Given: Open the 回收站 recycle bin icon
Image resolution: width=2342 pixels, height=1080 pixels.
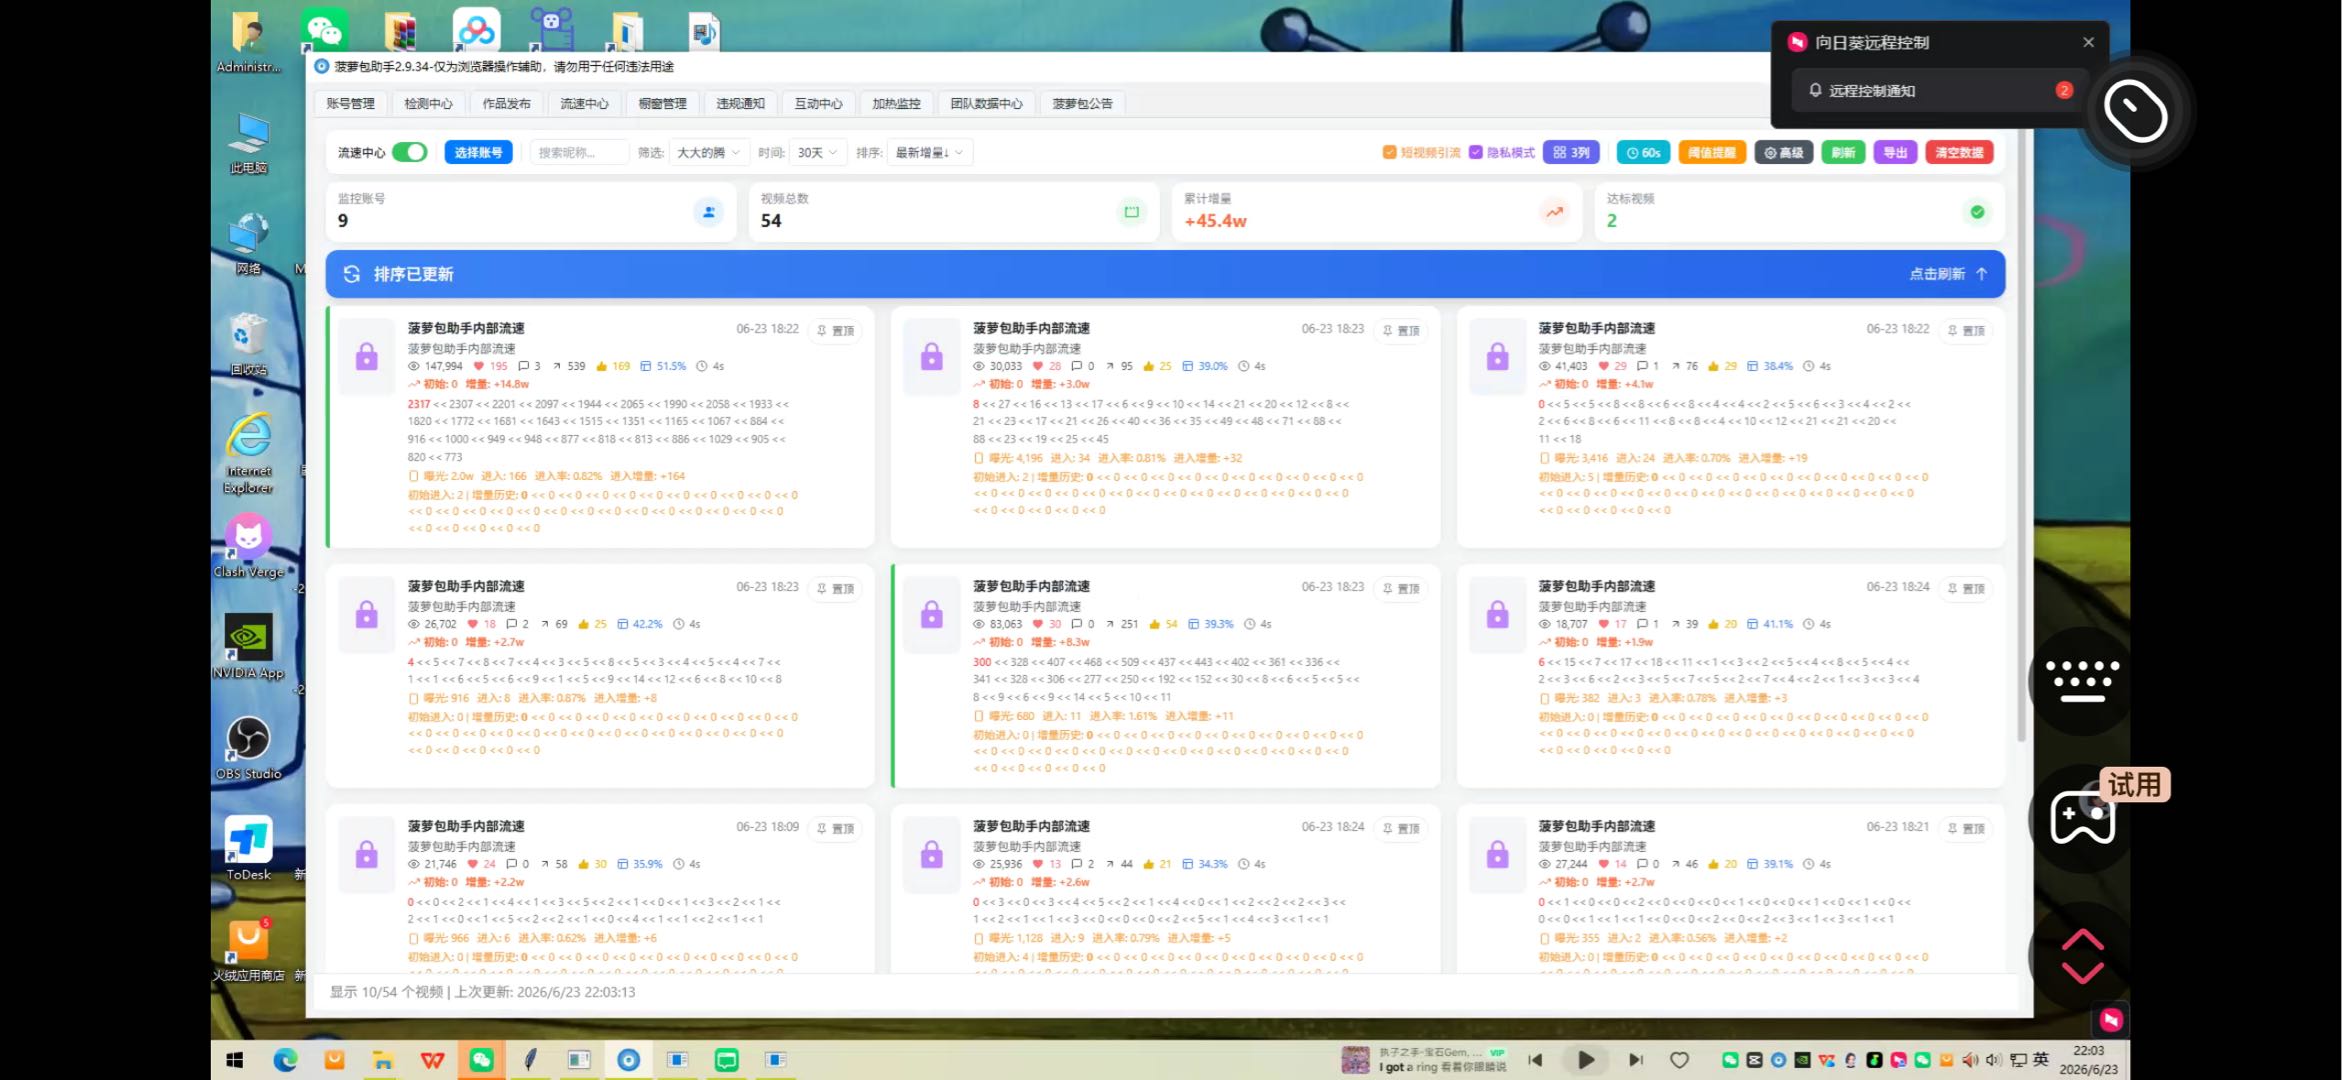Looking at the screenshot, I should click(x=248, y=344).
